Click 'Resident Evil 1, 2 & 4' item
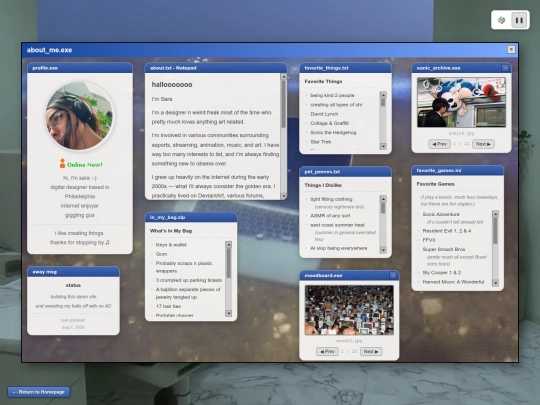The image size is (540, 405). [x=447, y=231]
